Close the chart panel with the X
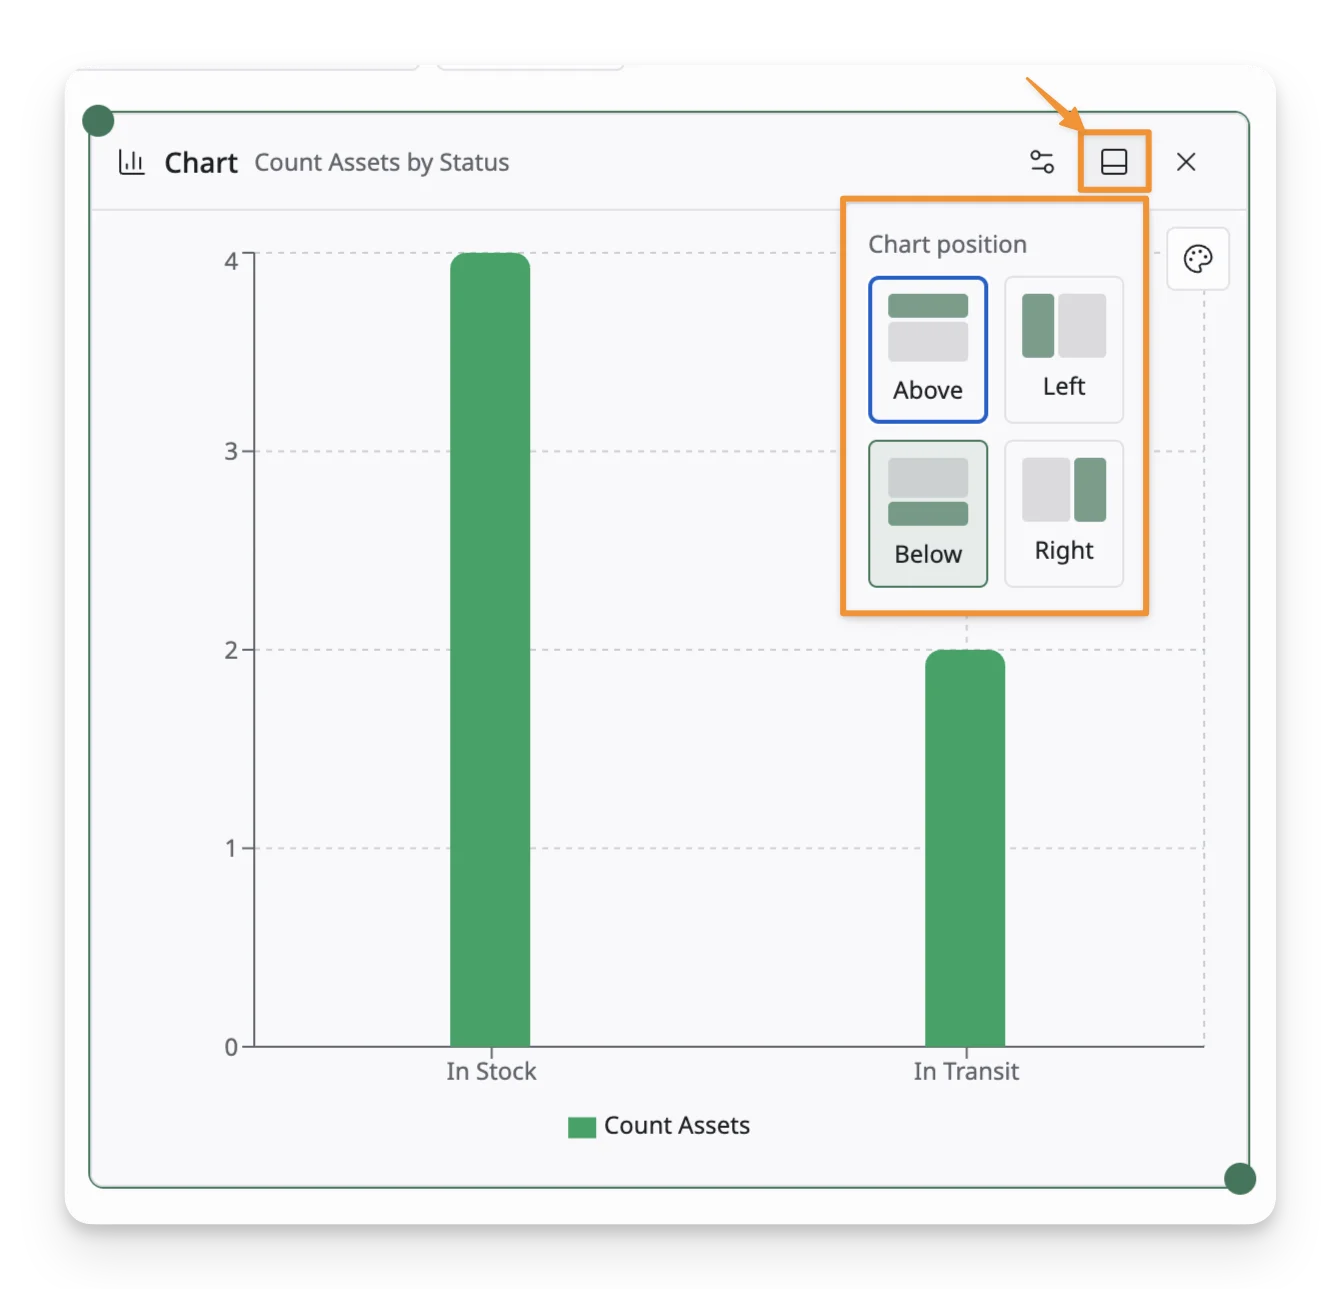This screenshot has width=1341, height=1289. pos(1186,162)
